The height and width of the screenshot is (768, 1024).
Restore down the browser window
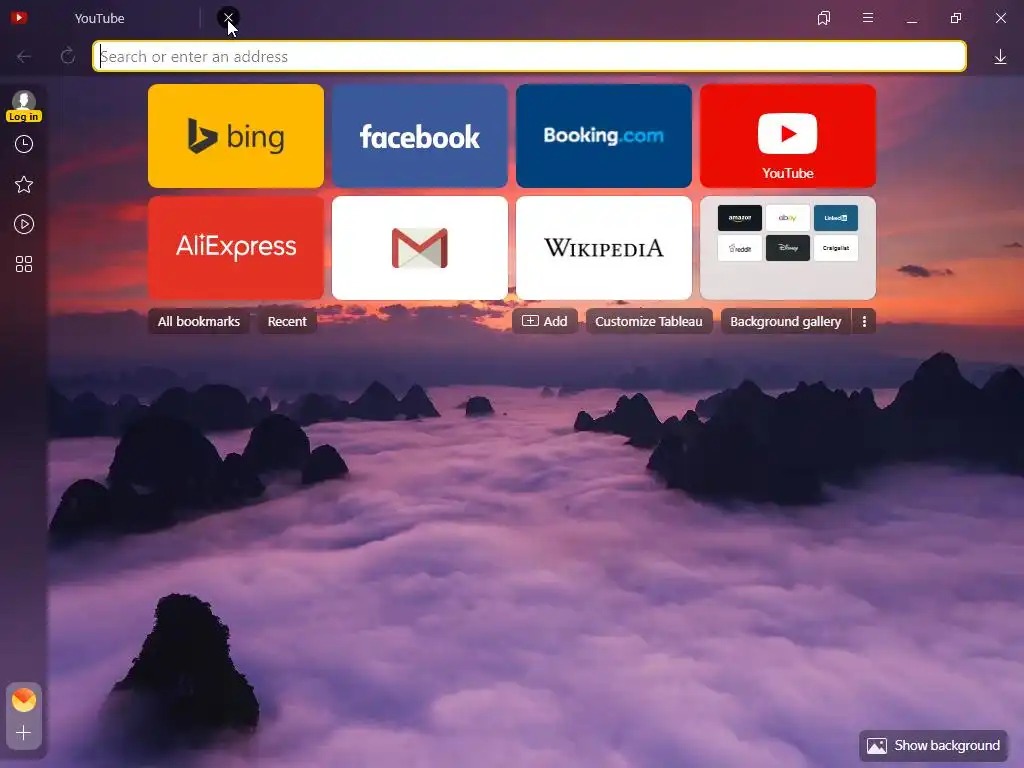coord(955,18)
